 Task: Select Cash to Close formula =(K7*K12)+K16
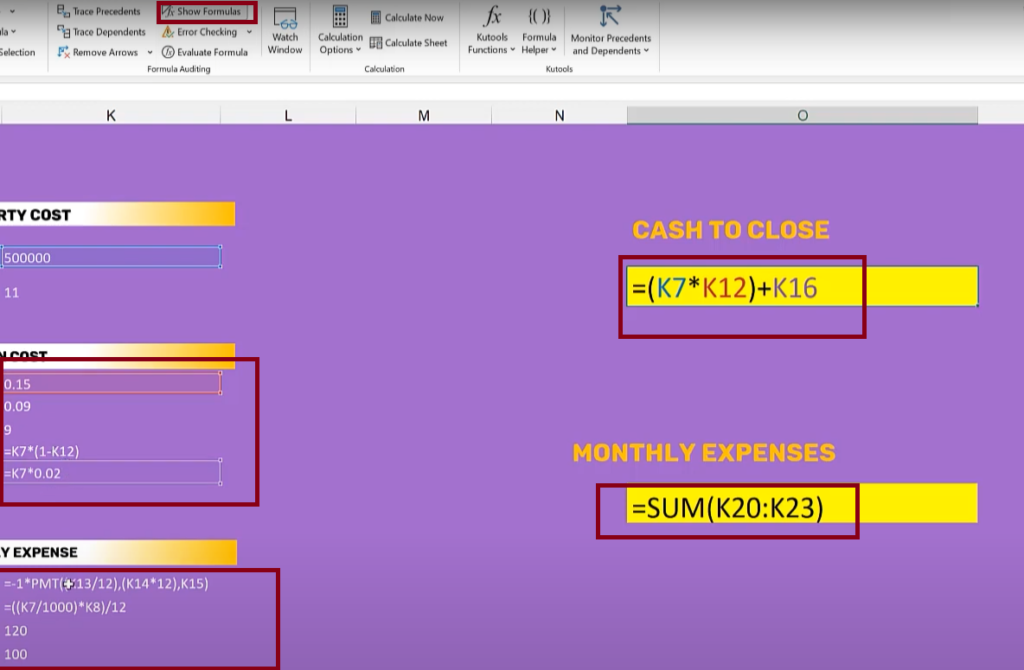[802, 287]
